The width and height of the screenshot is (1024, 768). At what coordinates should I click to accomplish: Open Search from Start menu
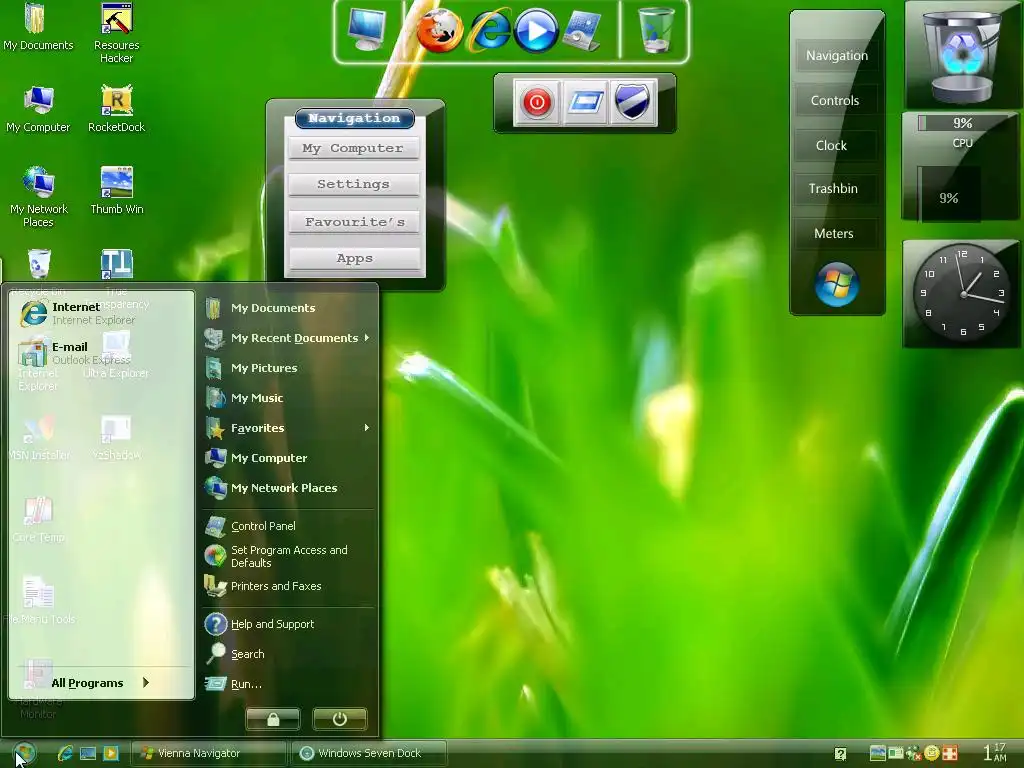tap(287, 654)
